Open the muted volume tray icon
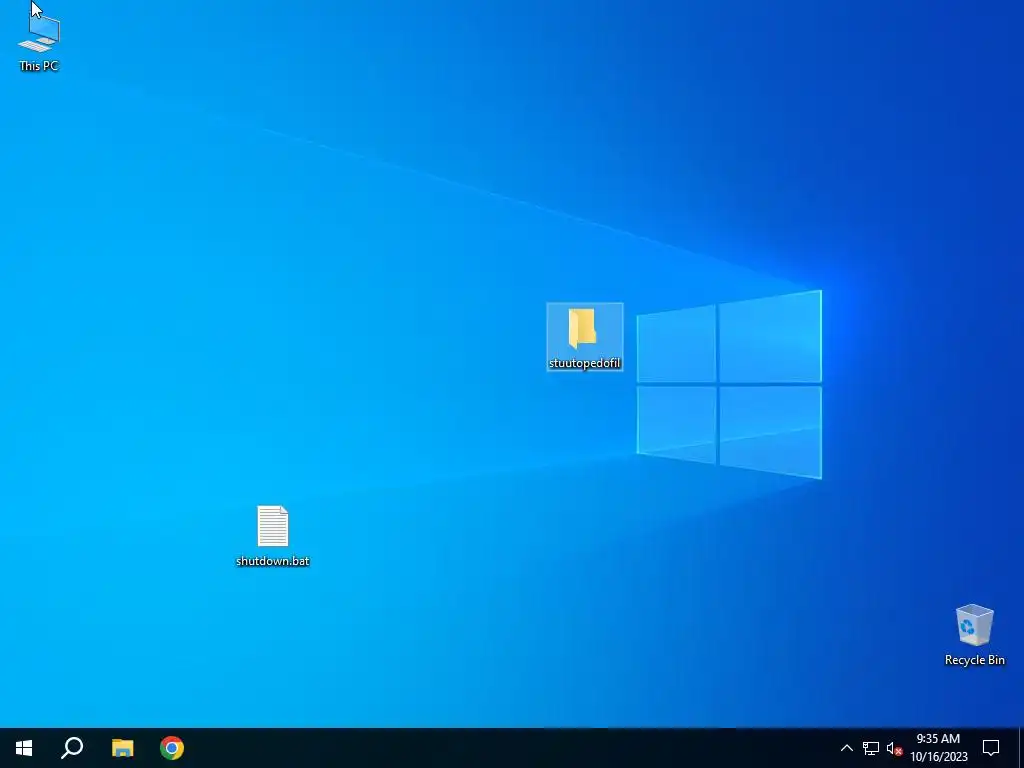Viewport: 1024px width, 768px height. [894, 748]
